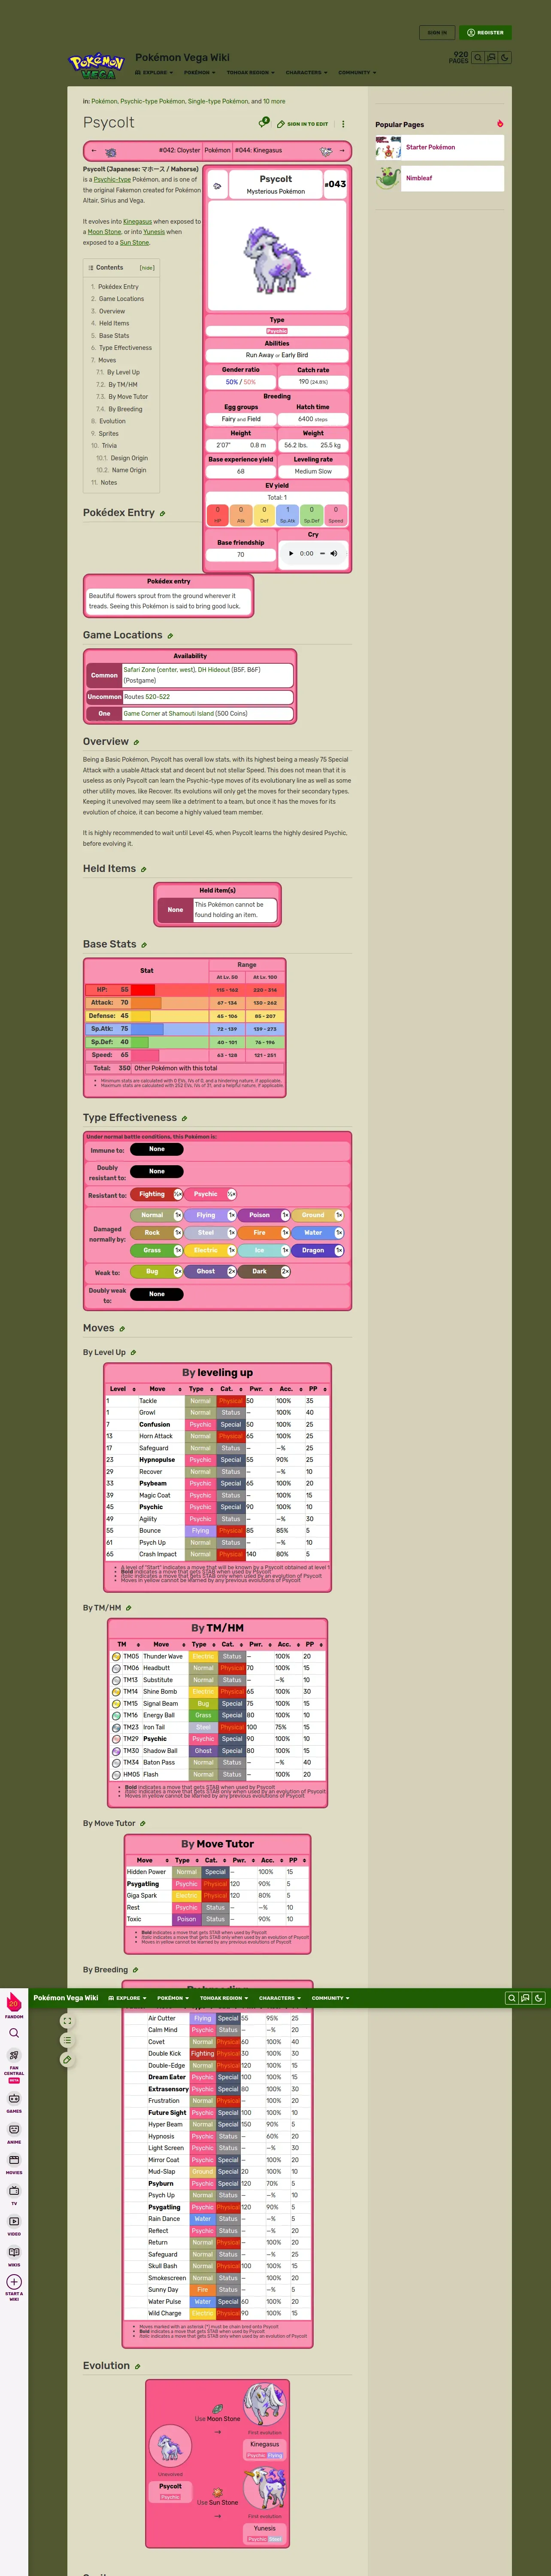The width and height of the screenshot is (551, 2576).
Task: Click floating pencil edit tool icon
Action: pos(67,2059)
